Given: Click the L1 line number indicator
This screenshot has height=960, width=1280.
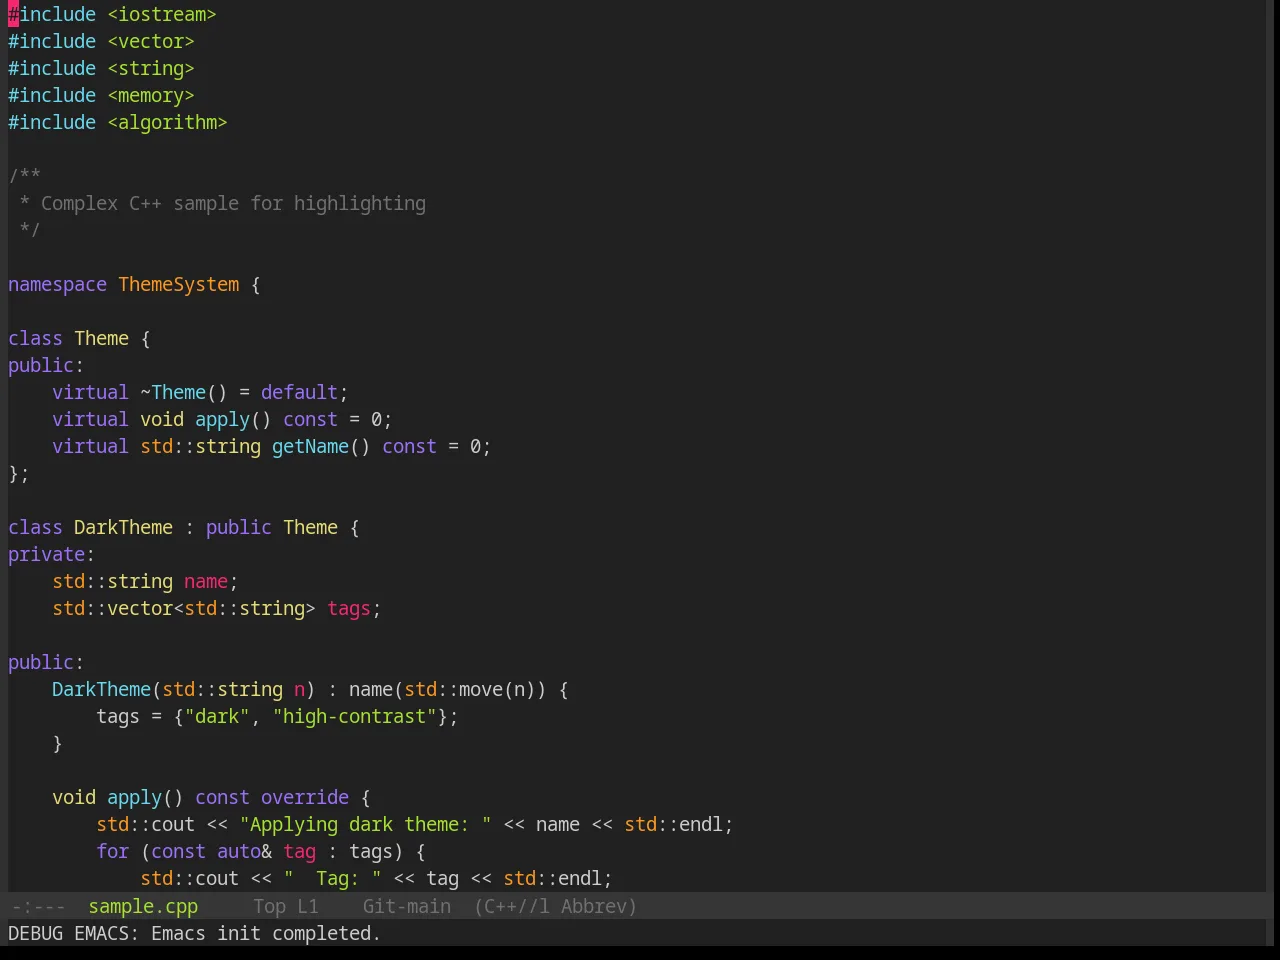Looking at the screenshot, I should point(308,906).
